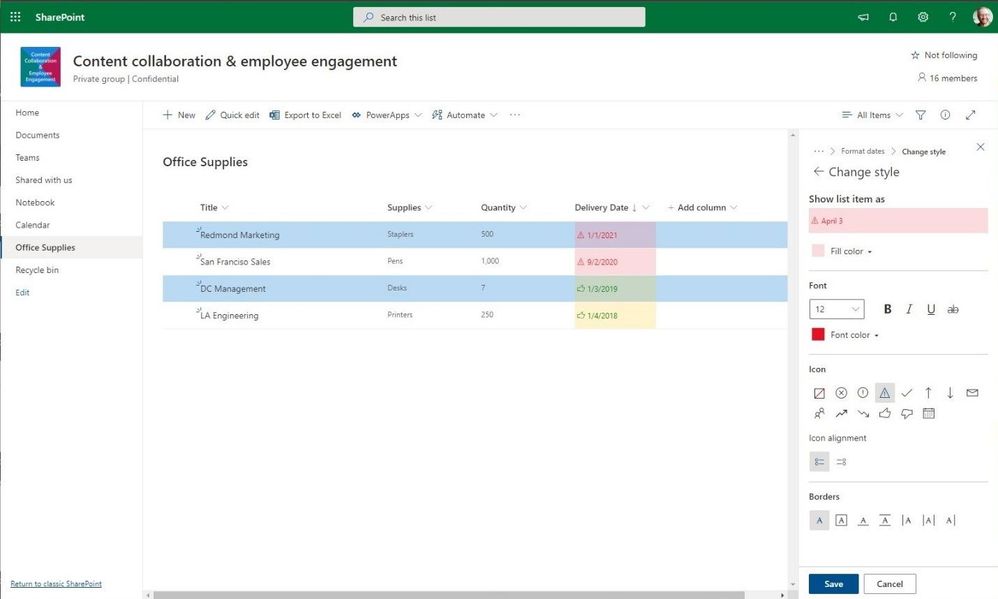This screenshot has height=599, width=998.
Task: Open the help question mark
Action: tap(952, 17)
